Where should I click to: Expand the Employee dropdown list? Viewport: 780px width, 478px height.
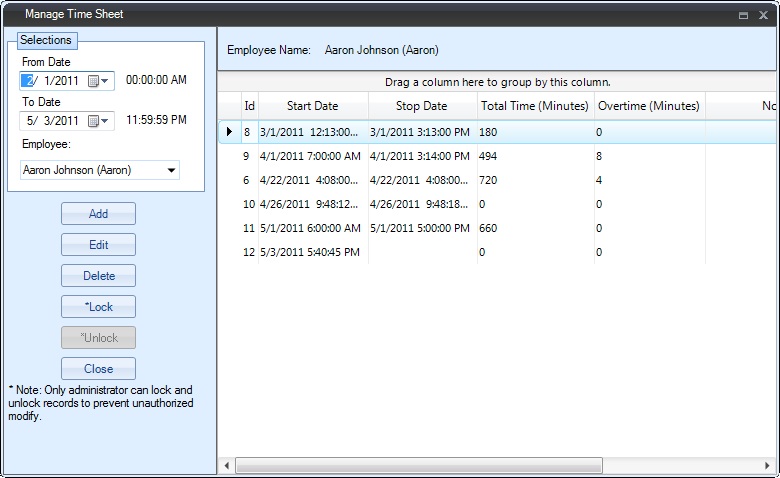pos(171,170)
